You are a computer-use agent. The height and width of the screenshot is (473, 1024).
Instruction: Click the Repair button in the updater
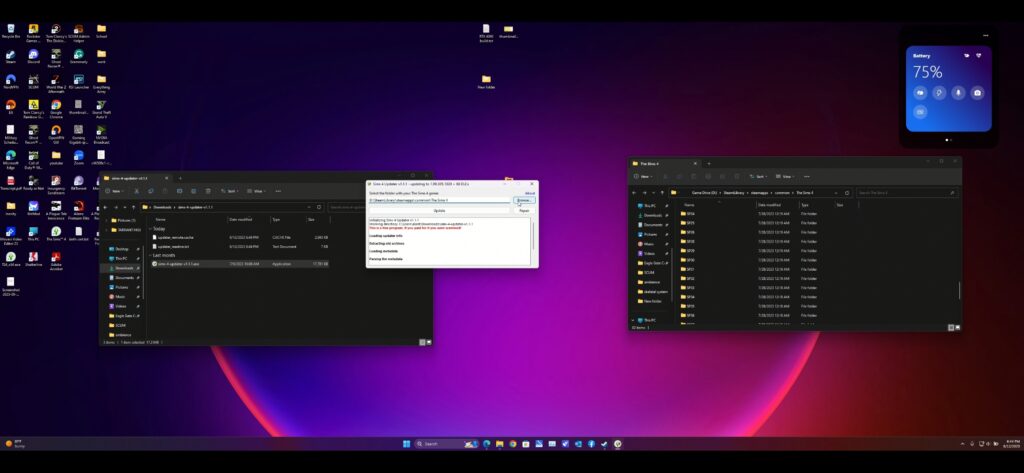(524, 211)
